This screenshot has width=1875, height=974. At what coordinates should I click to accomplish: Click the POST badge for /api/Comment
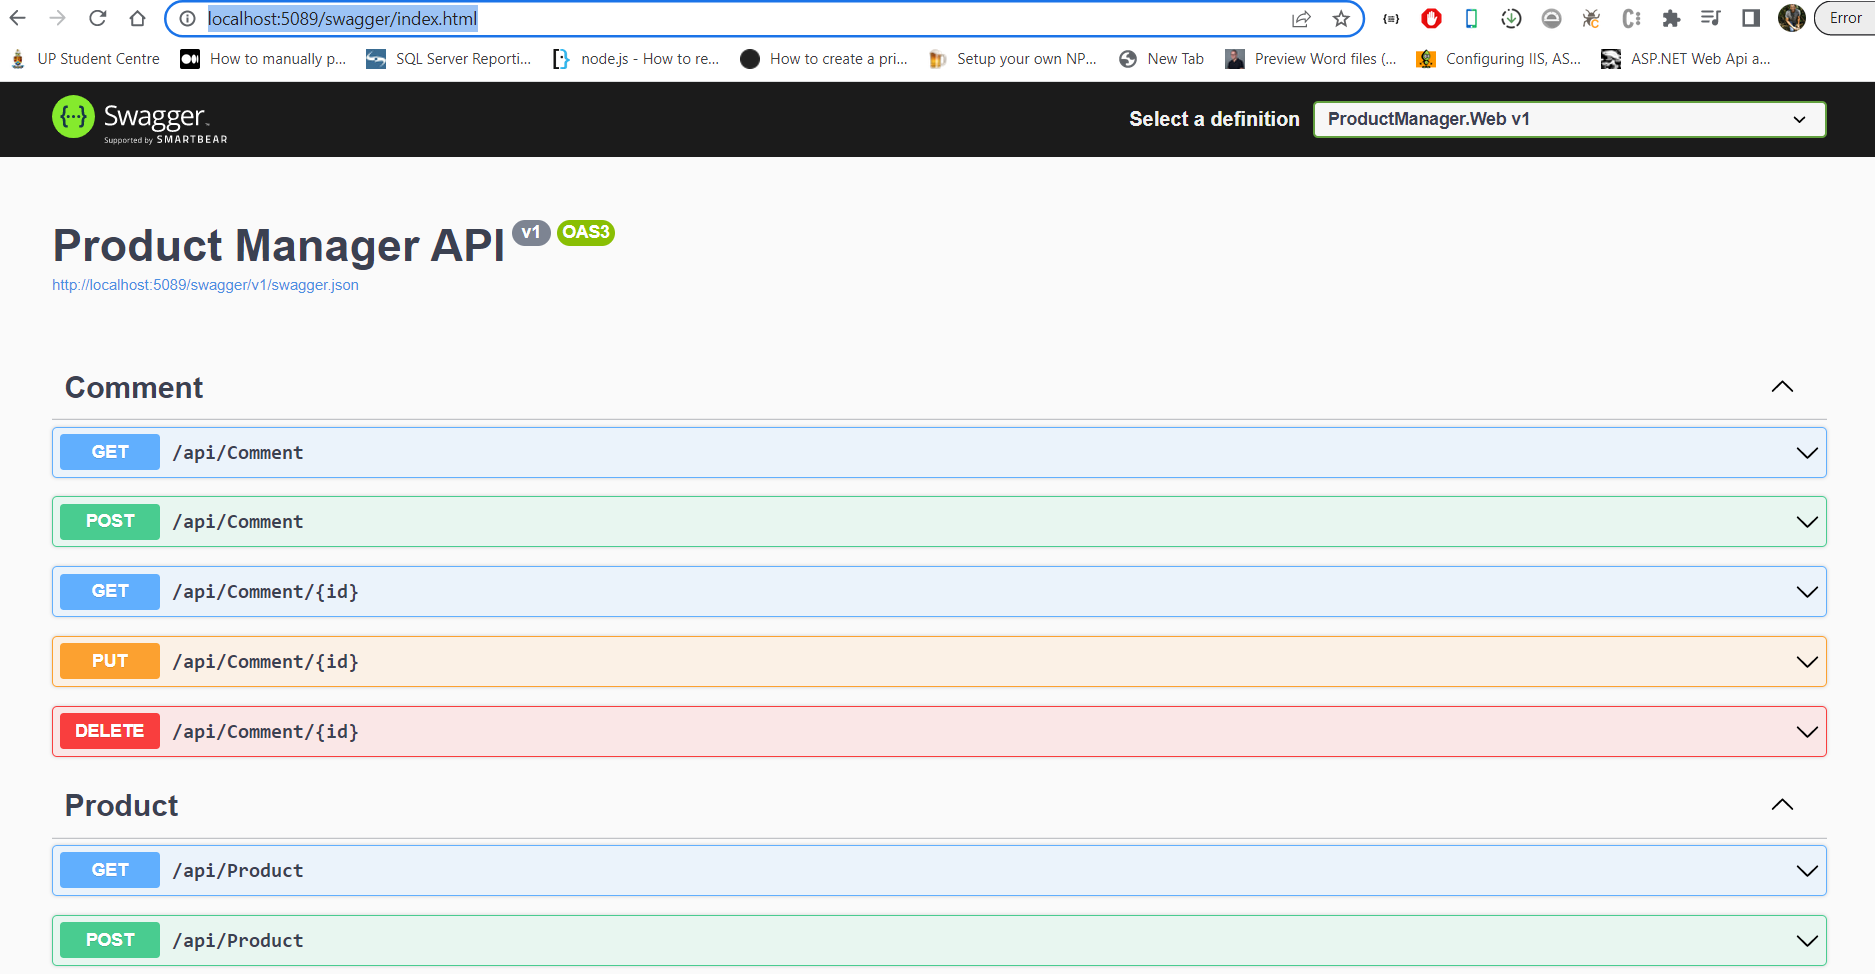110,521
